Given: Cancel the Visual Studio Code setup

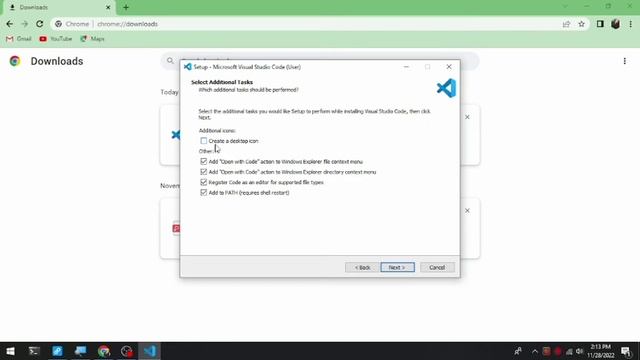Looking at the screenshot, I should pos(437,267).
